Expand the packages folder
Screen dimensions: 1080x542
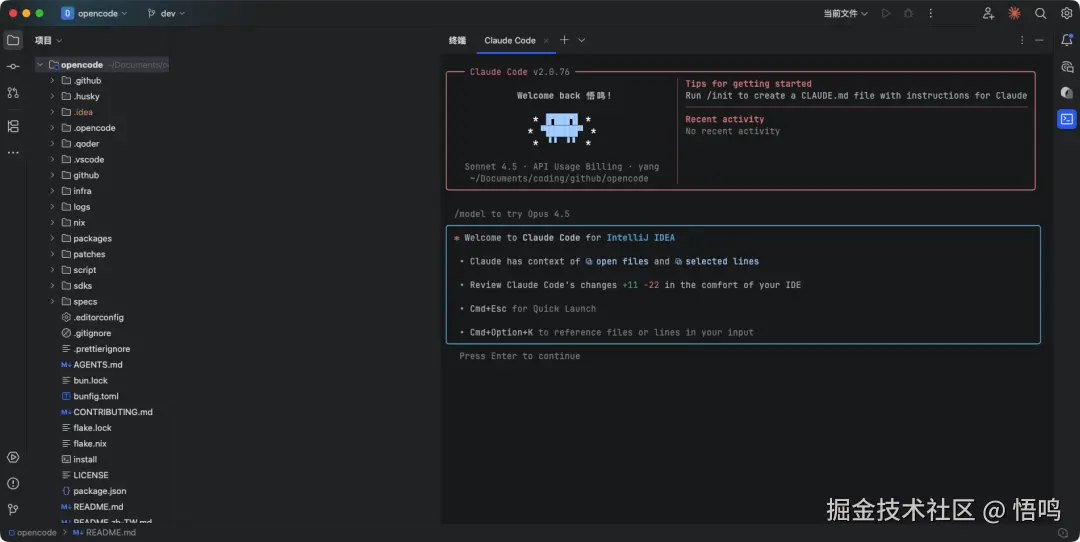click(52, 238)
